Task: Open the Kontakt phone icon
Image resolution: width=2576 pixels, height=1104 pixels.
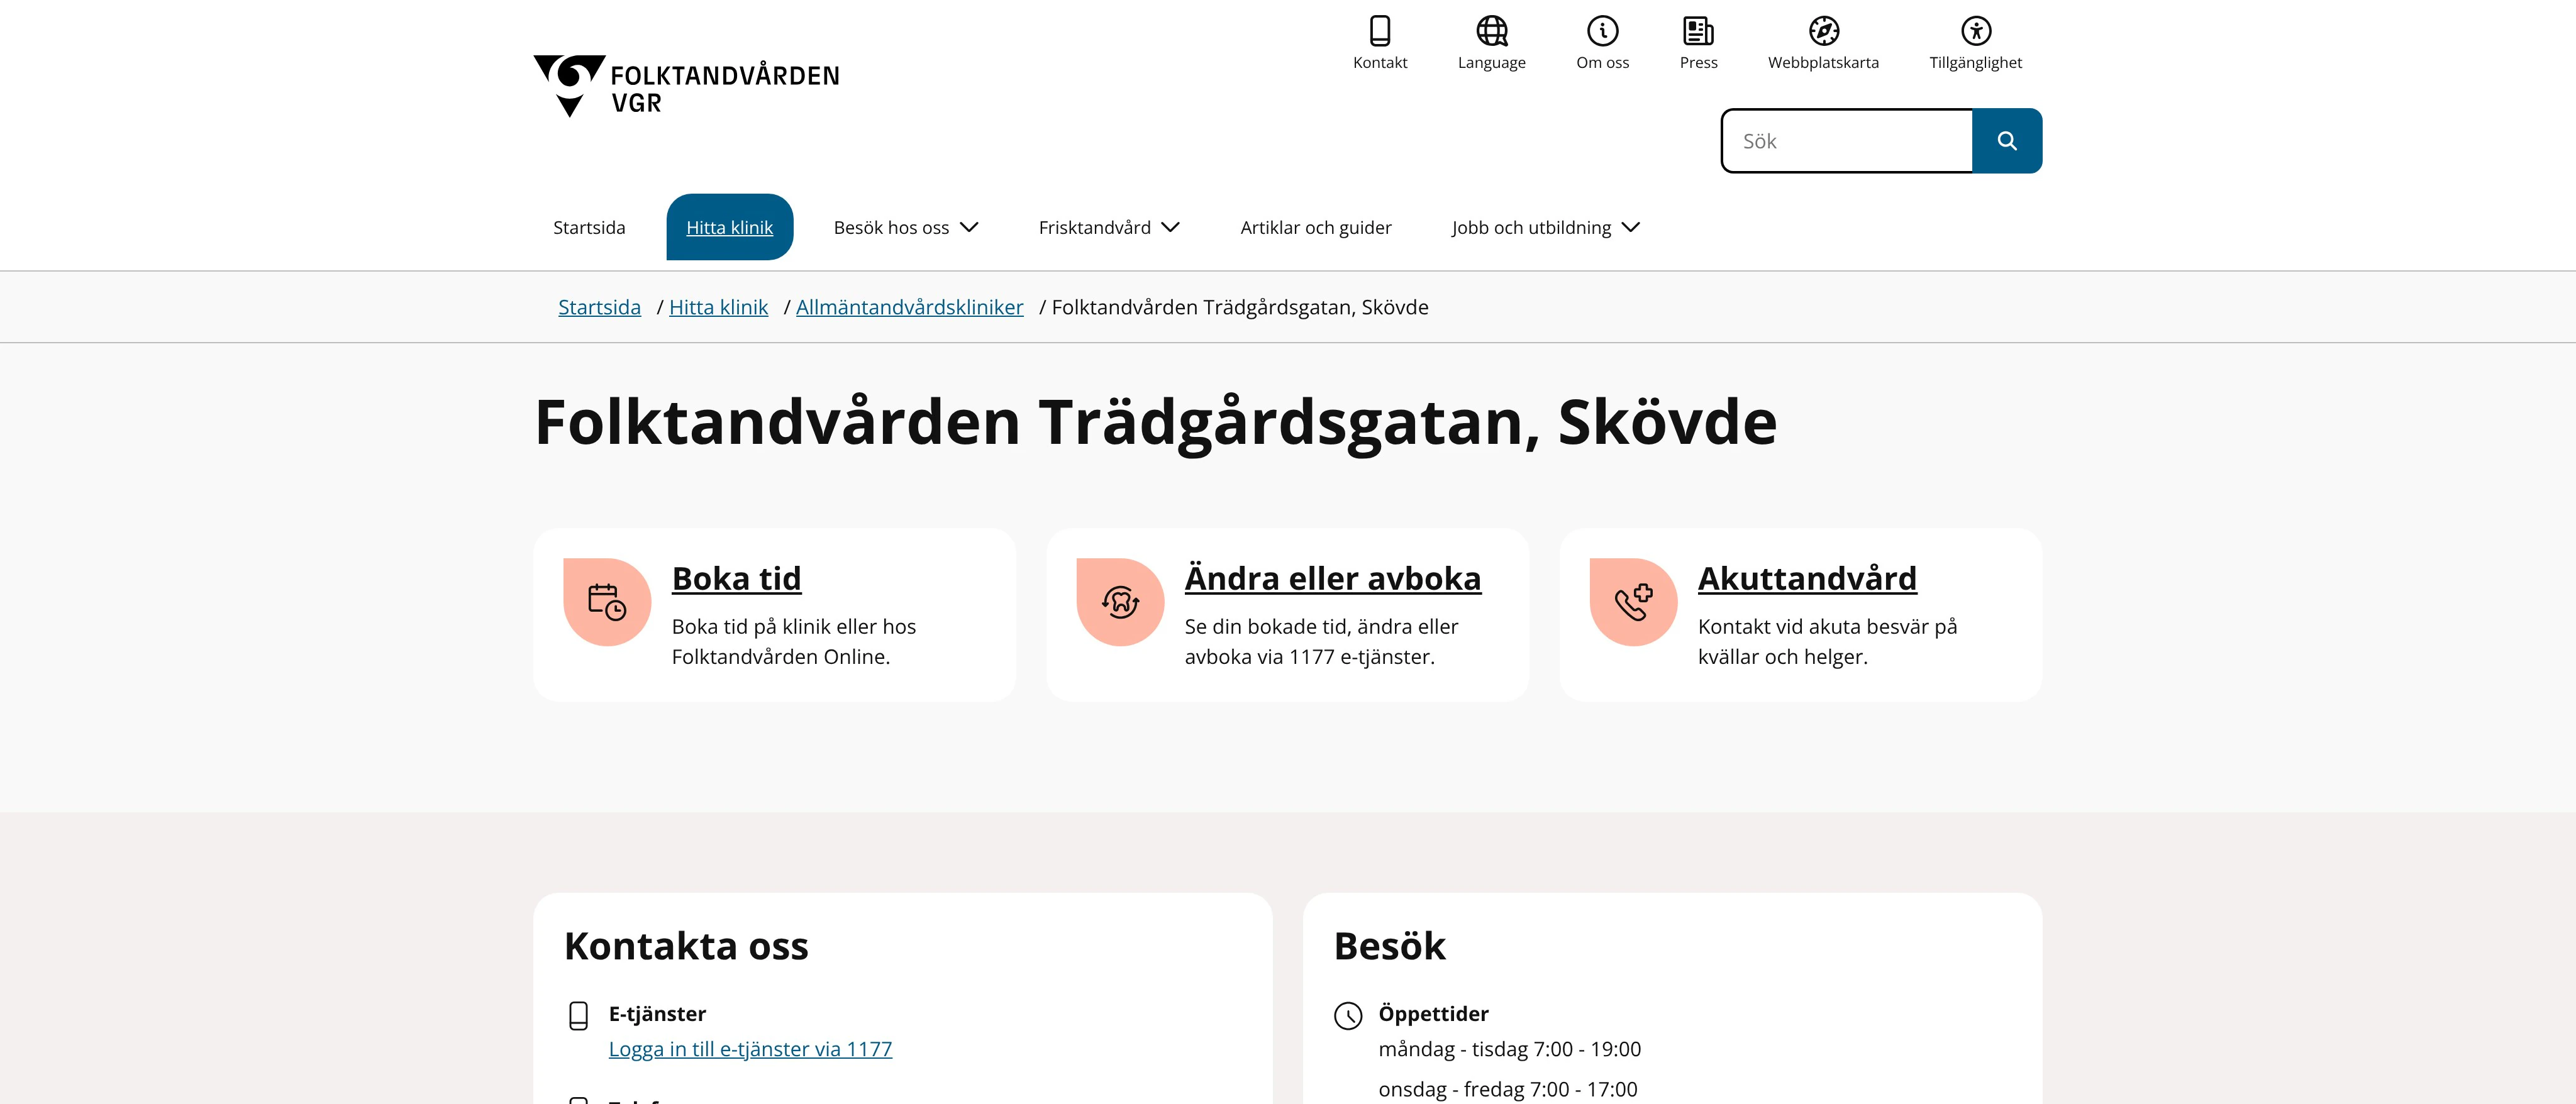Action: [1380, 31]
